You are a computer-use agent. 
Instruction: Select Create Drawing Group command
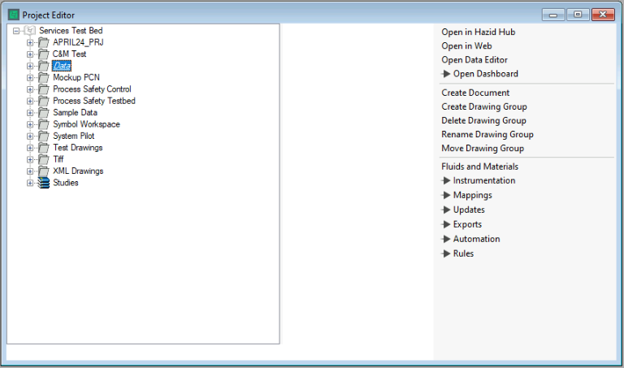click(x=484, y=107)
